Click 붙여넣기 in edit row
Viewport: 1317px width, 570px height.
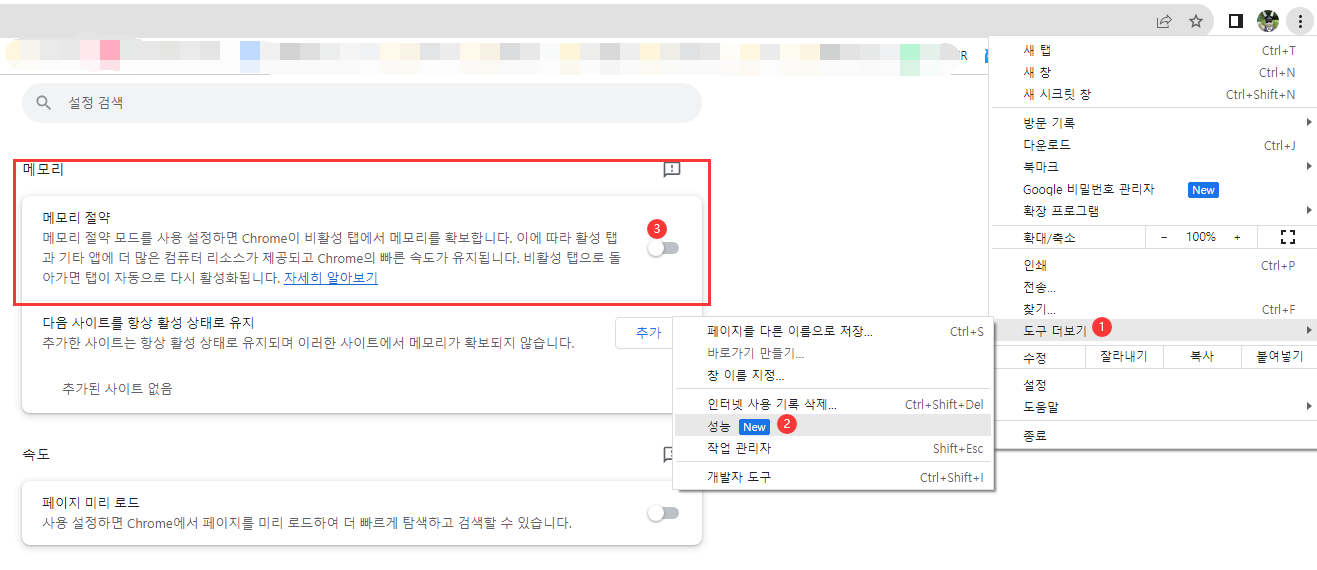(x=1279, y=357)
